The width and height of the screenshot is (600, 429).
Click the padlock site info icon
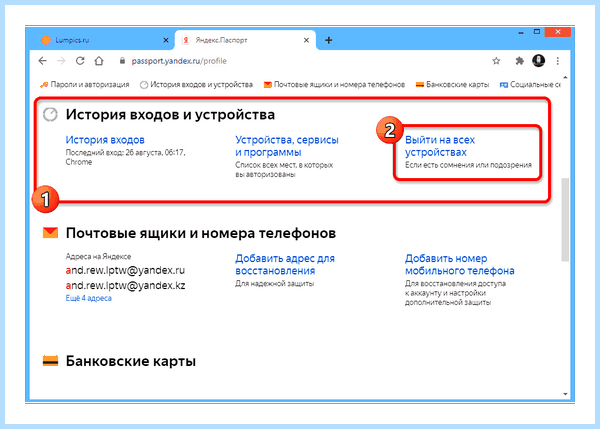click(x=122, y=61)
